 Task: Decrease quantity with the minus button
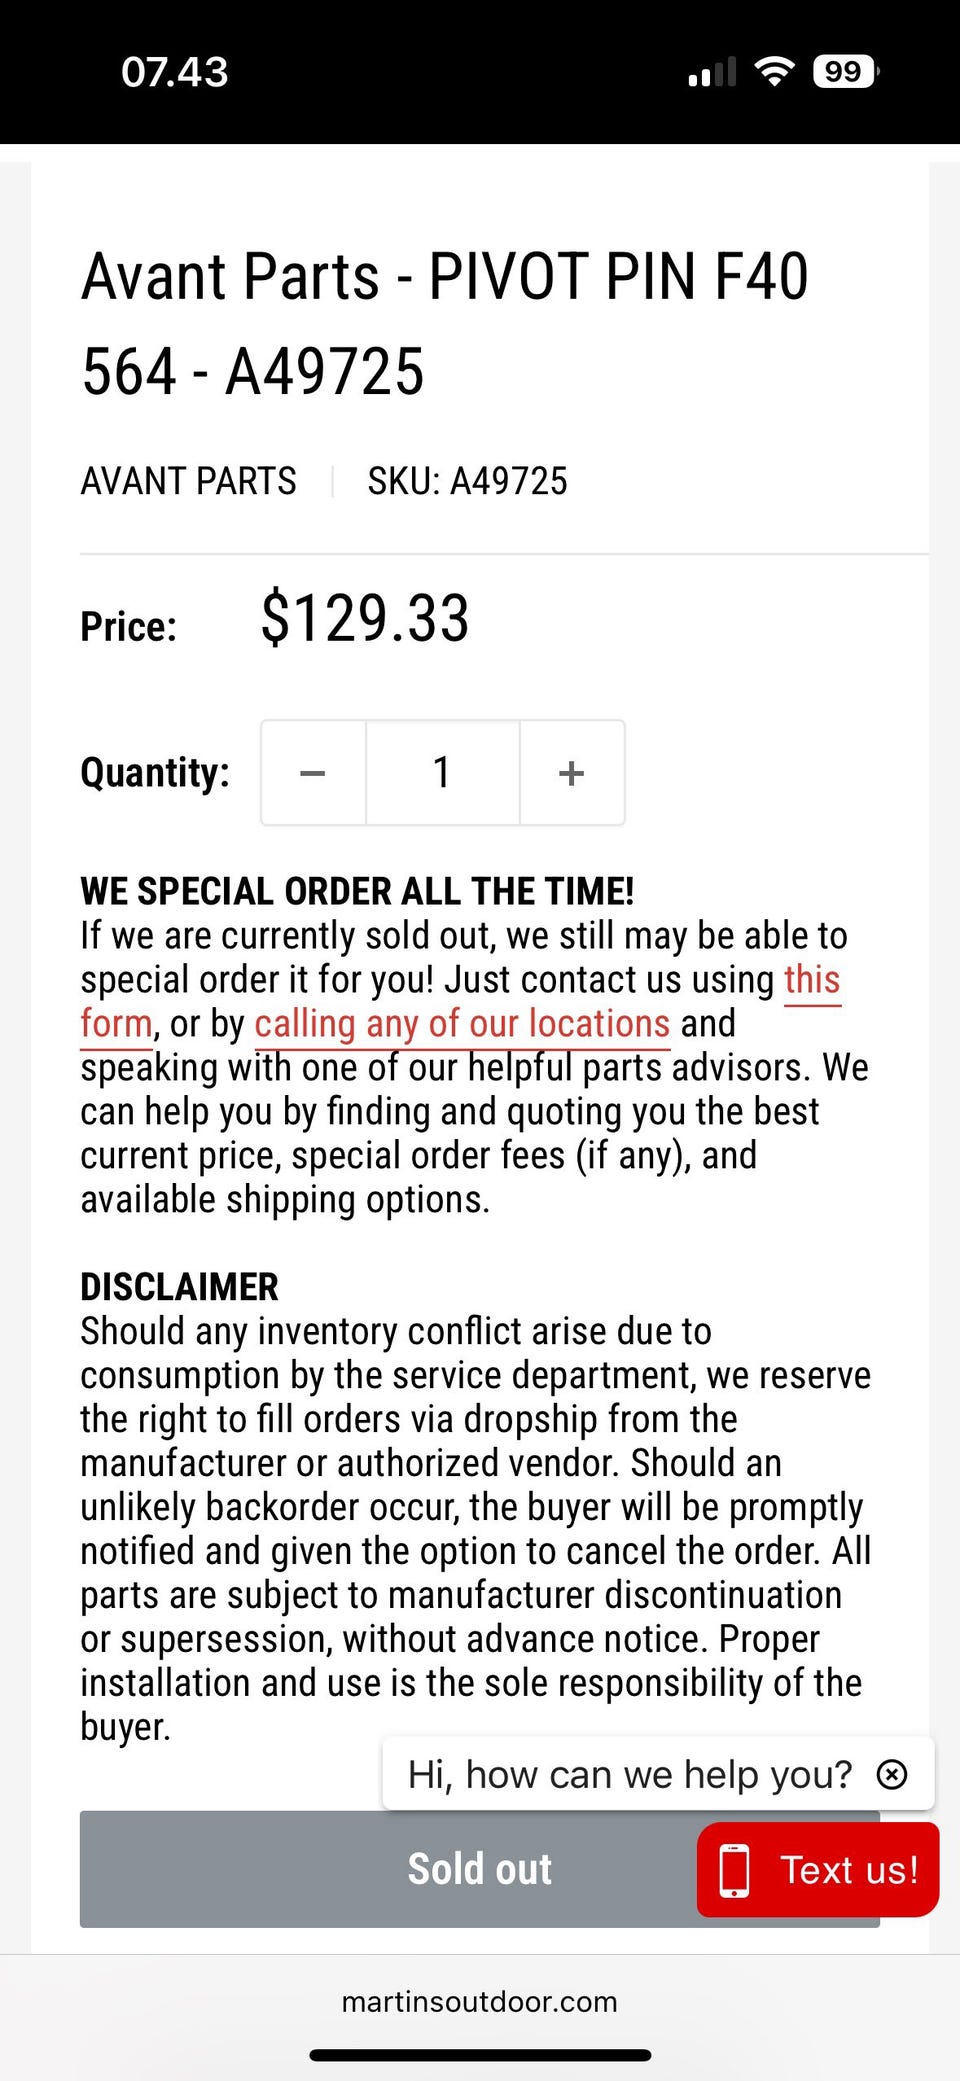(313, 773)
